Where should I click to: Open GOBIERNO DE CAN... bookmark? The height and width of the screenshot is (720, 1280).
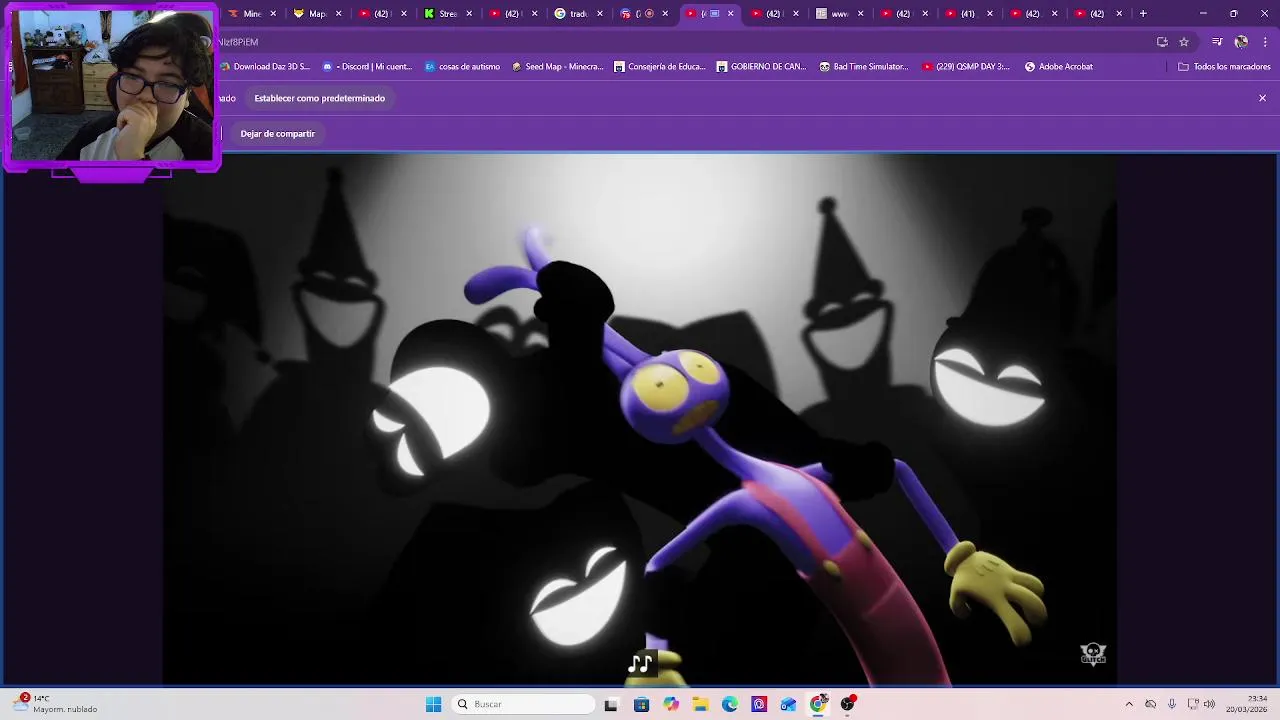(761, 67)
